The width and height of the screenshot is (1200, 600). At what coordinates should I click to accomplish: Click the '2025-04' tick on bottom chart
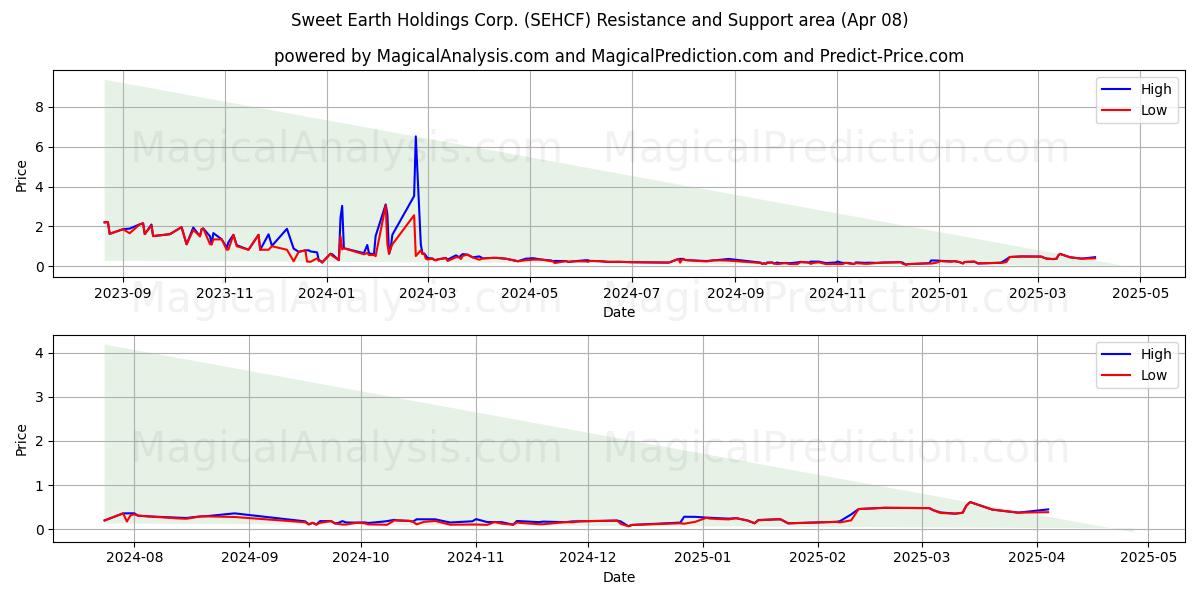1037,557
